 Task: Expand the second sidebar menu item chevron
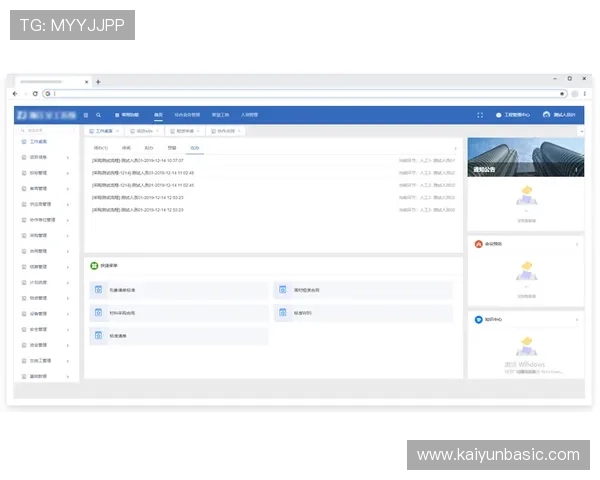click(x=68, y=158)
